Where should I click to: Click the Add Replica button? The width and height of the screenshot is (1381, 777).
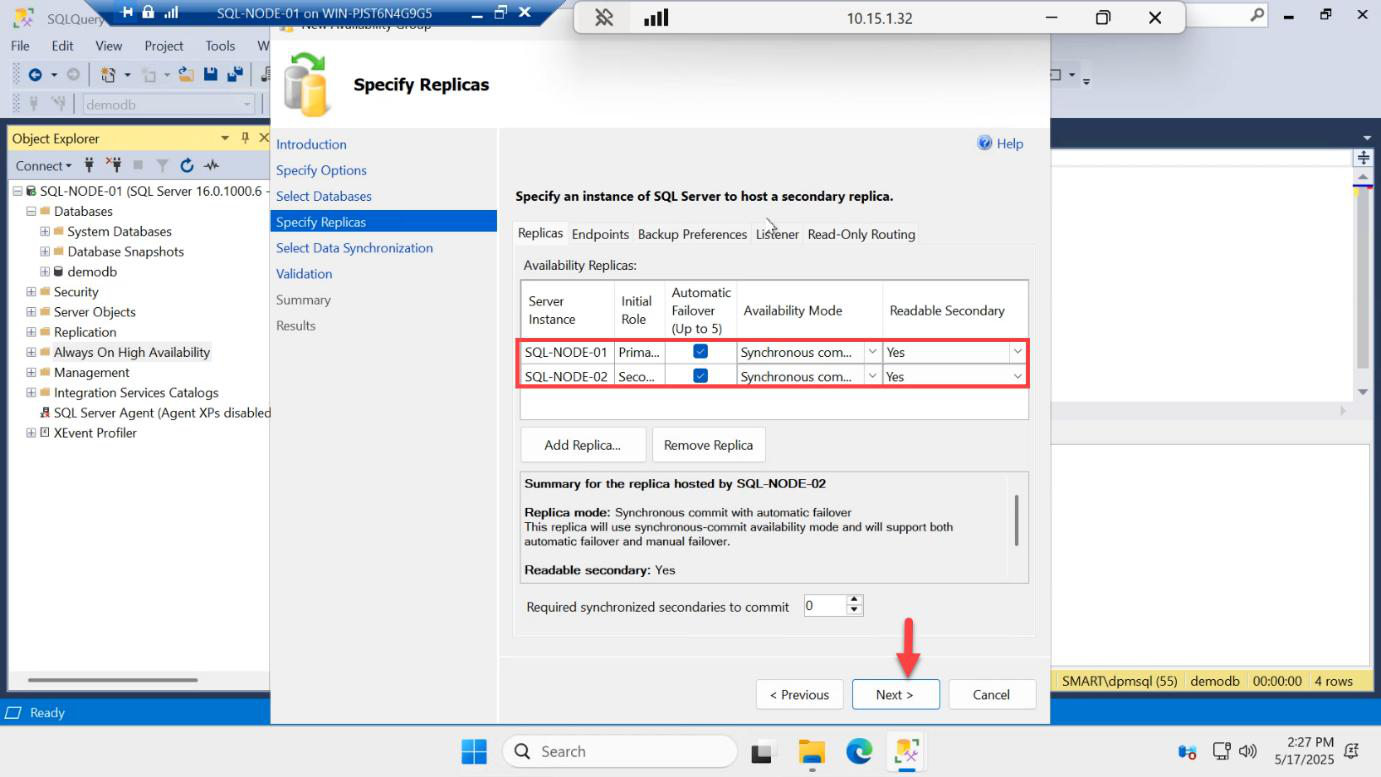[x=582, y=445]
